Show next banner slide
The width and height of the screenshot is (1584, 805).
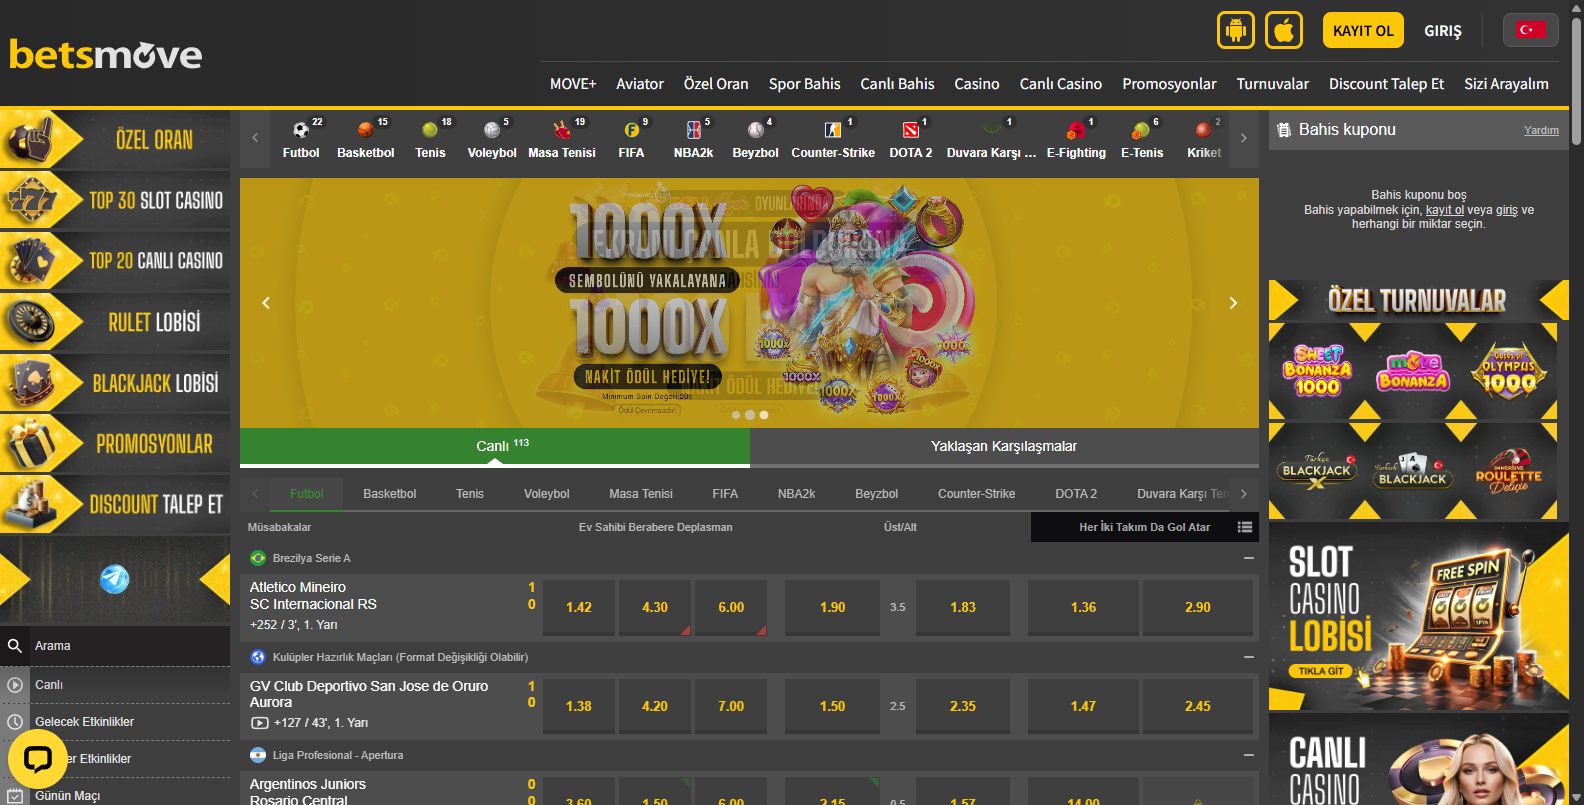click(x=1233, y=303)
